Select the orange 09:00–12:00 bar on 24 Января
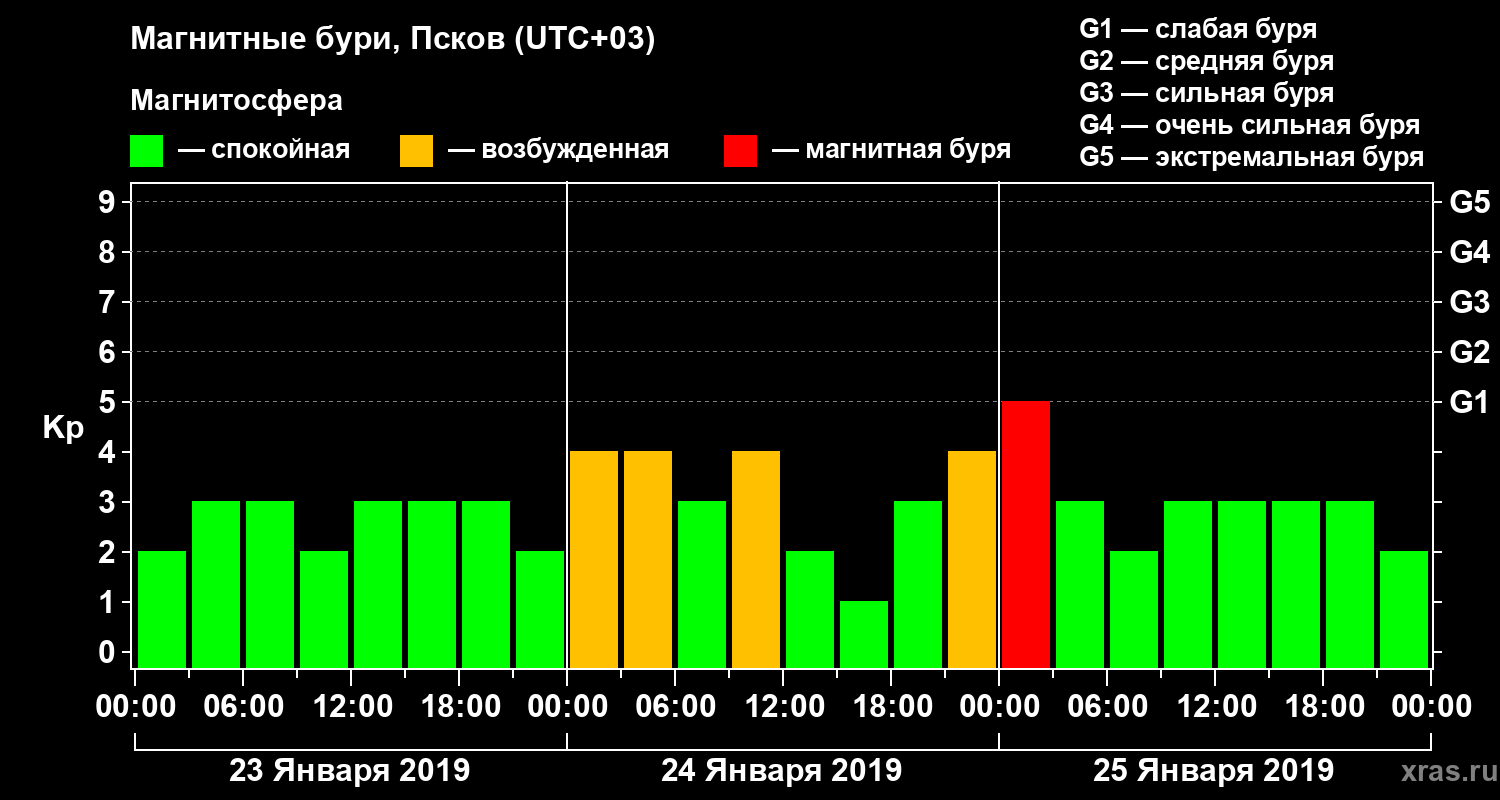 pyautogui.click(x=756, y=559)
